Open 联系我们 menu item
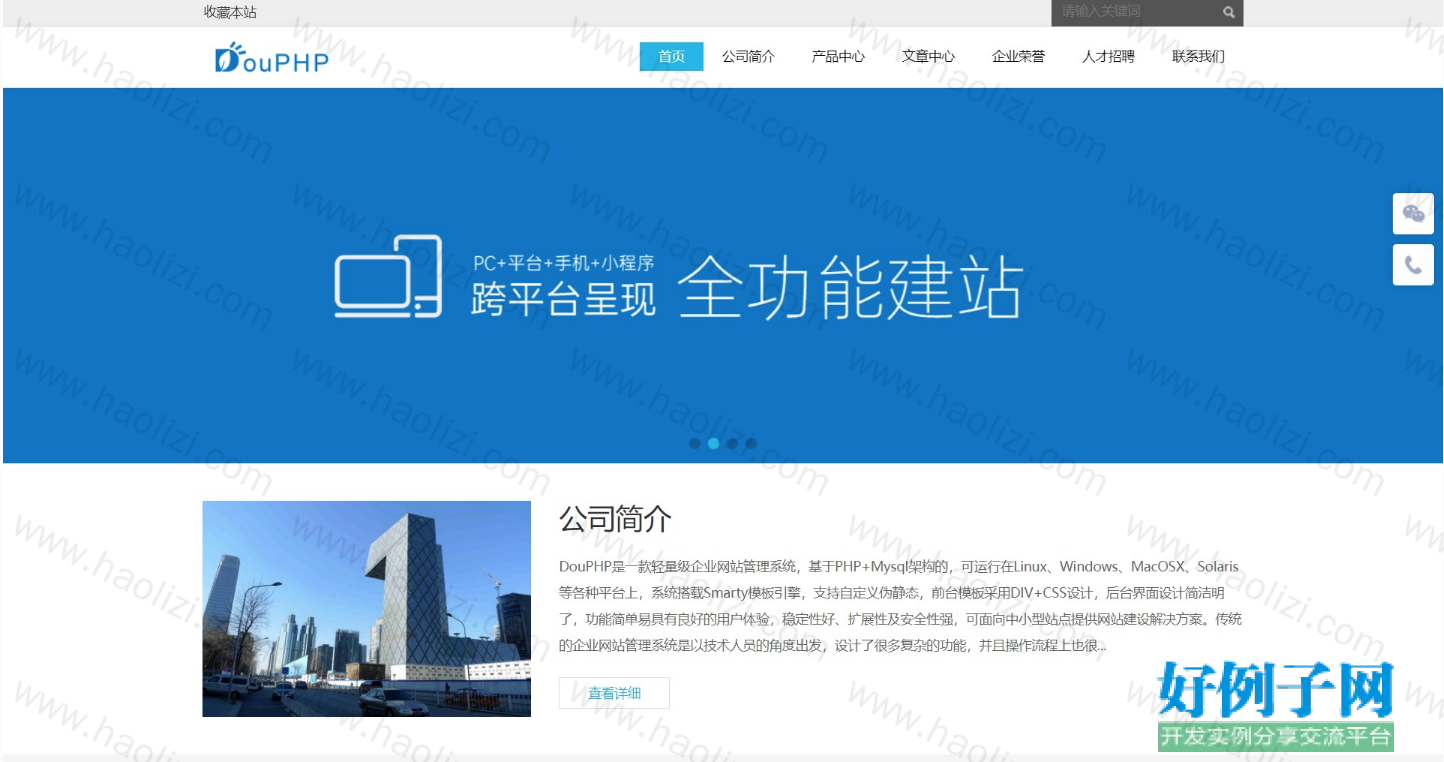The width and height of the screenshot is (1444, 762). click(x=1198, y=57)
